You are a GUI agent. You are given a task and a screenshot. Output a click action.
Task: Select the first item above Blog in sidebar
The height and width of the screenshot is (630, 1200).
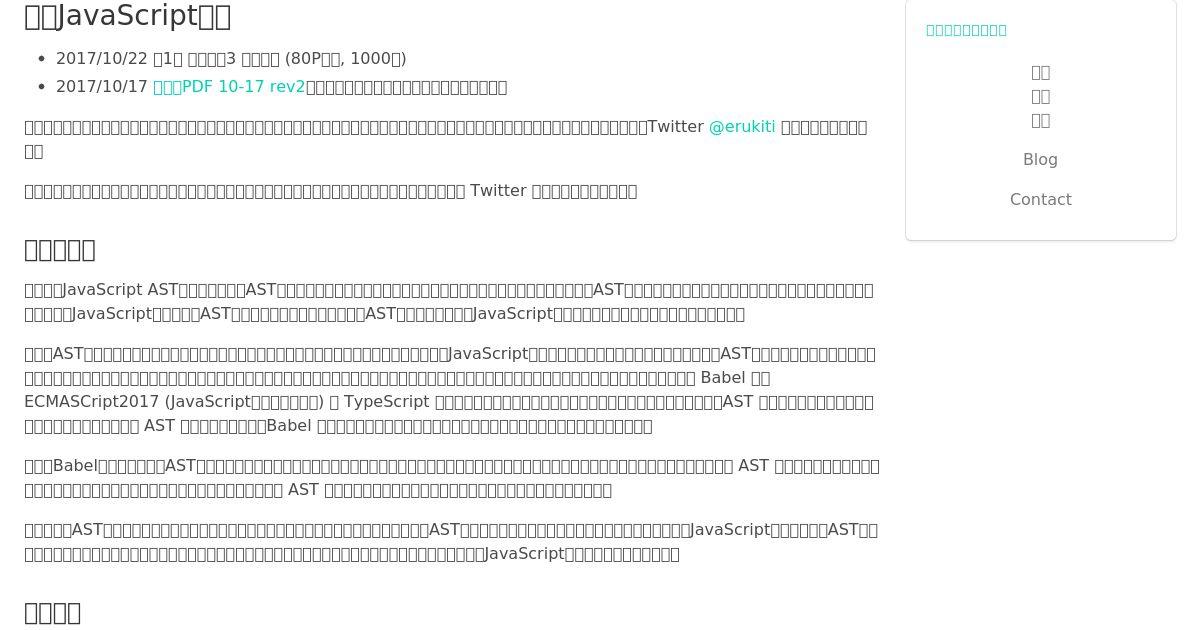tap(1040, 72)
